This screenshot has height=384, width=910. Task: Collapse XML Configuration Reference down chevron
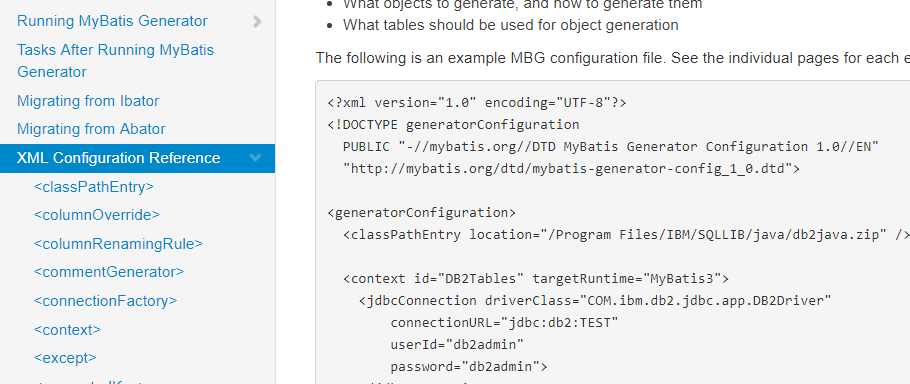tap(255, 158)
